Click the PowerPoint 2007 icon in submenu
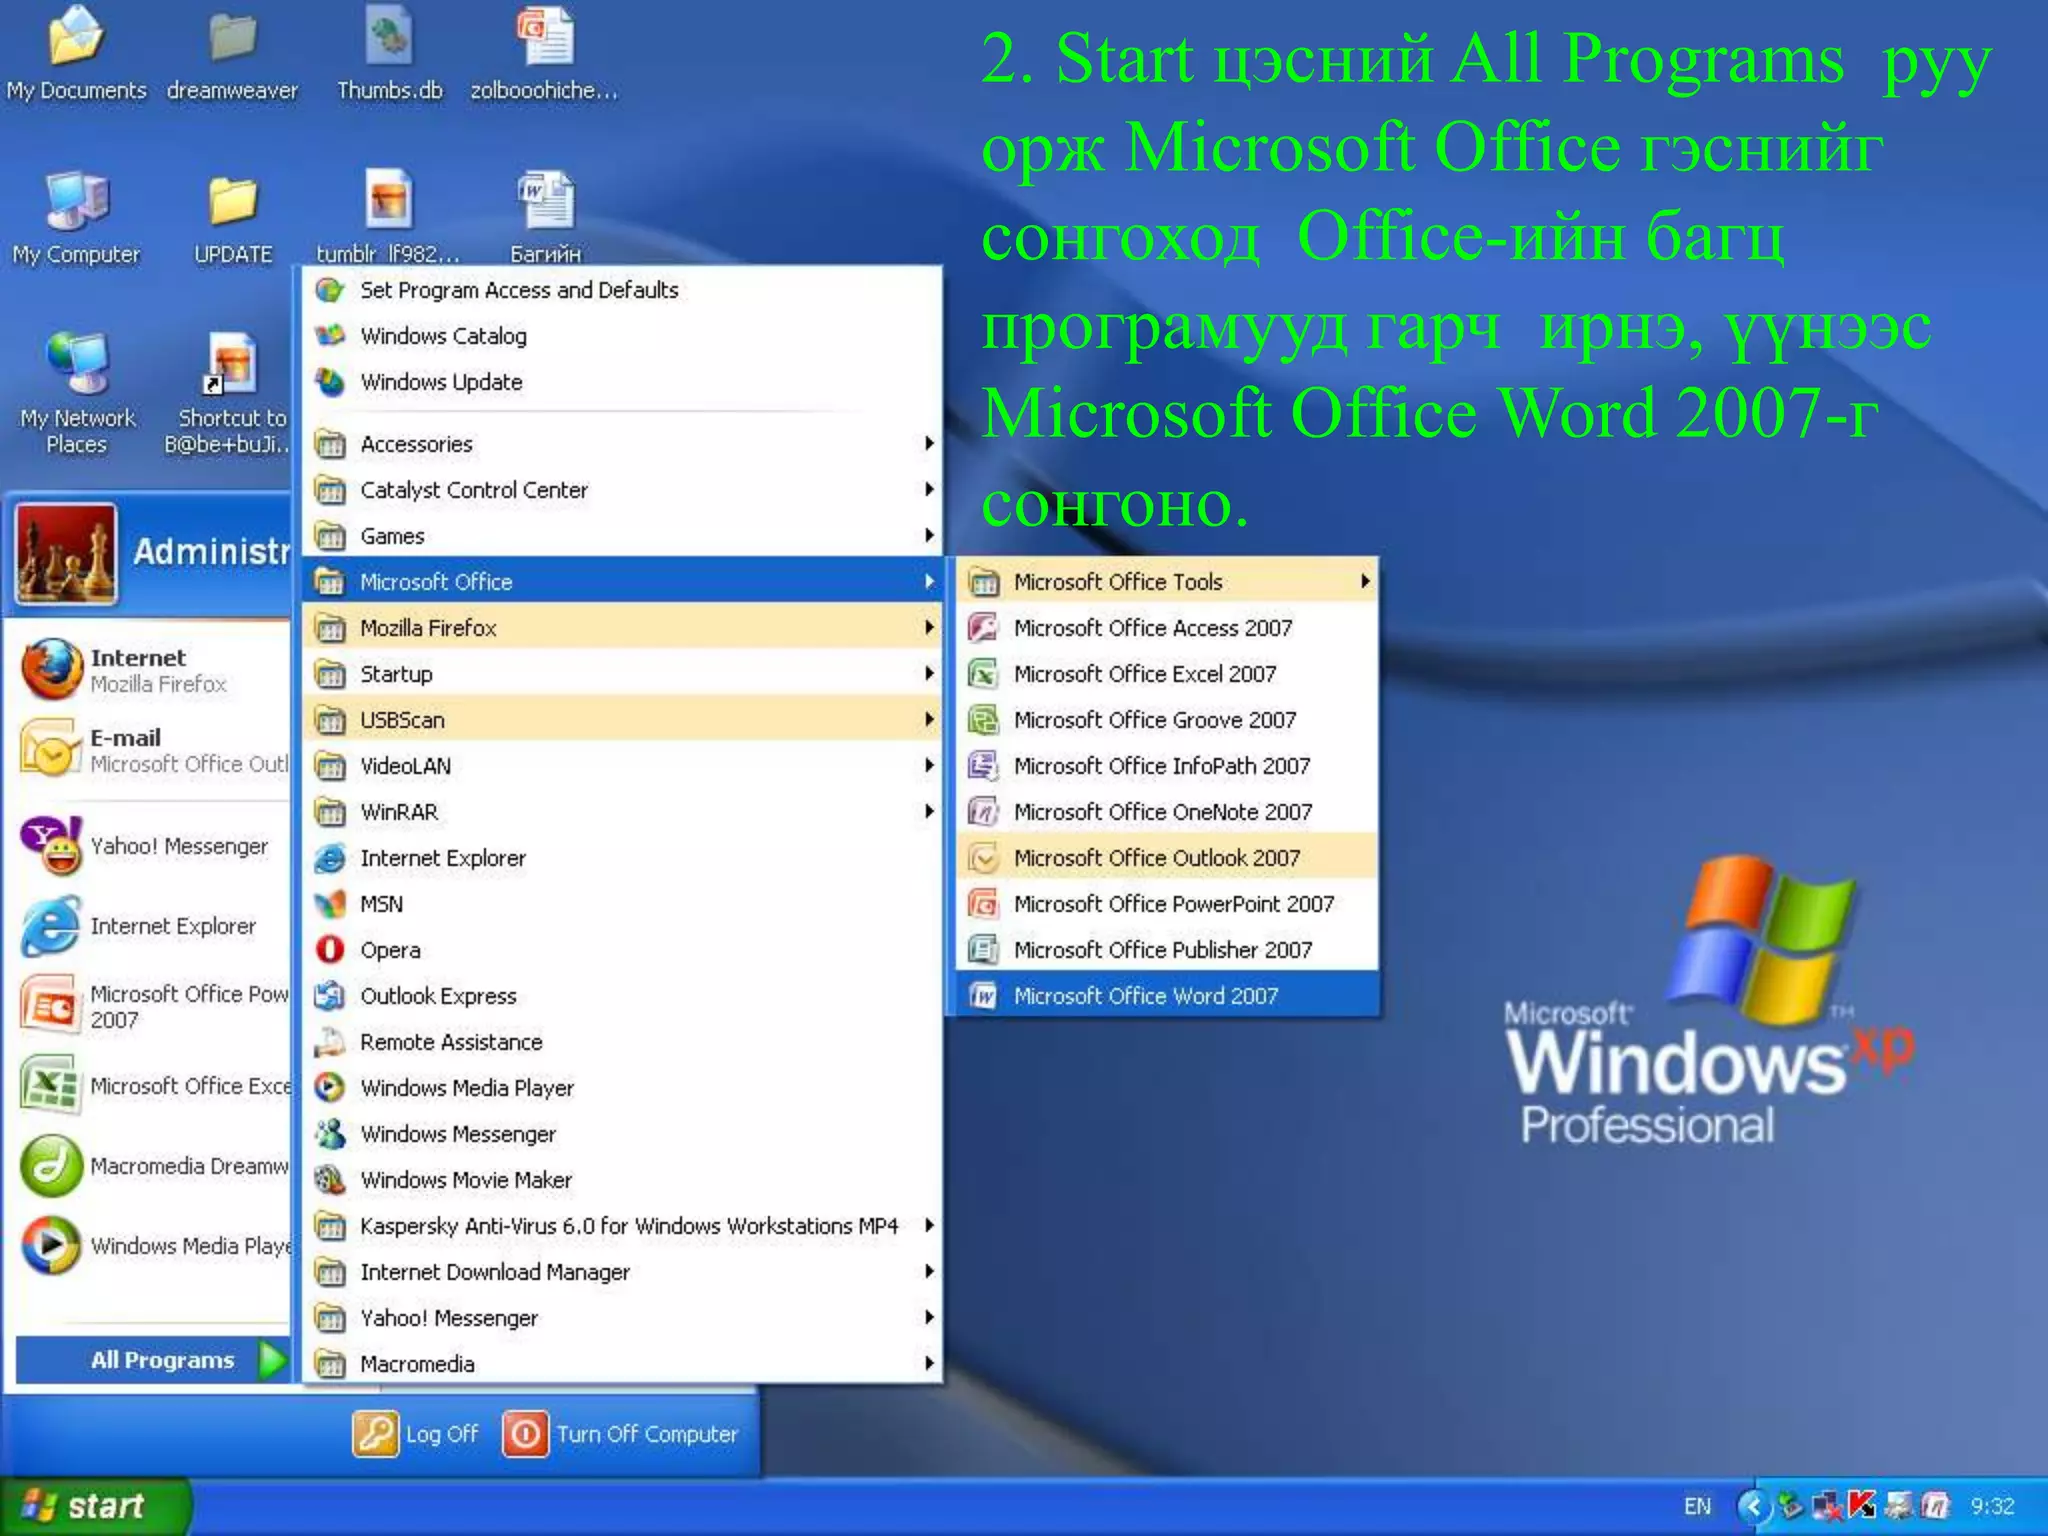This screenshot has height=1536, width=2048. [984, 904]
